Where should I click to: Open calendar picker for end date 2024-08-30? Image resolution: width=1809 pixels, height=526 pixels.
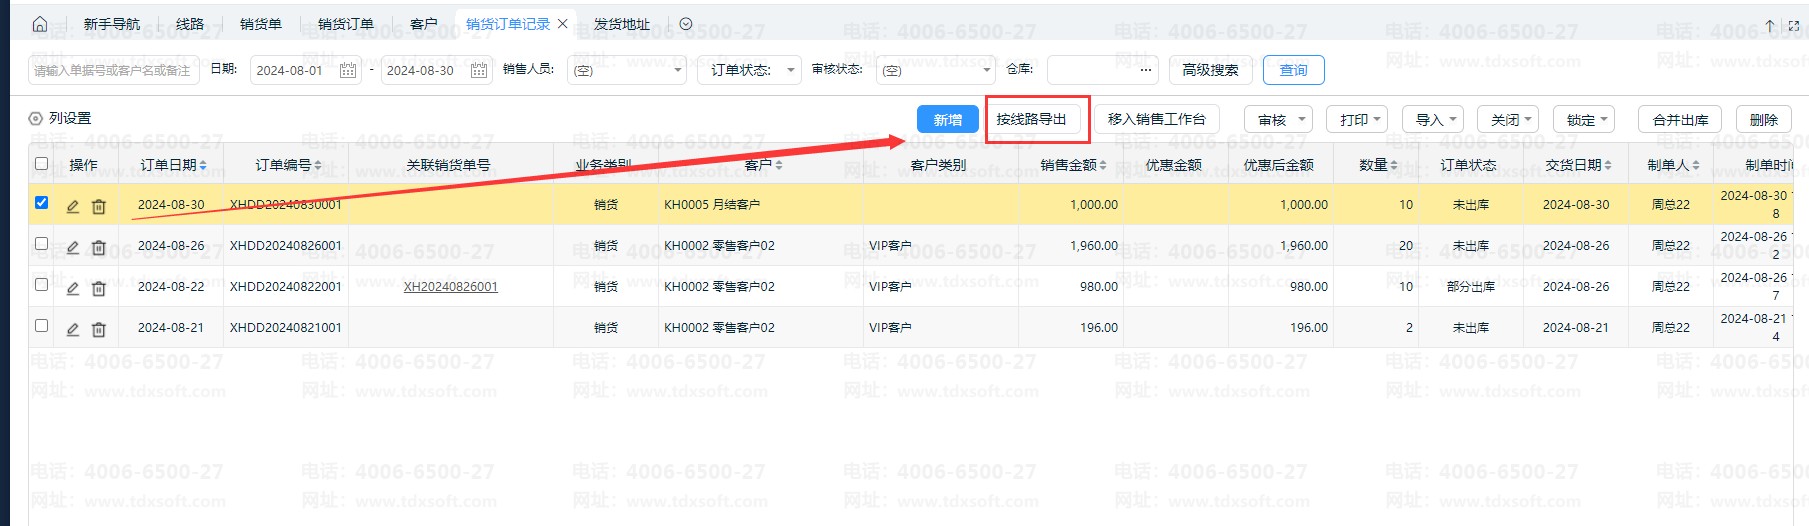[479, 70]
